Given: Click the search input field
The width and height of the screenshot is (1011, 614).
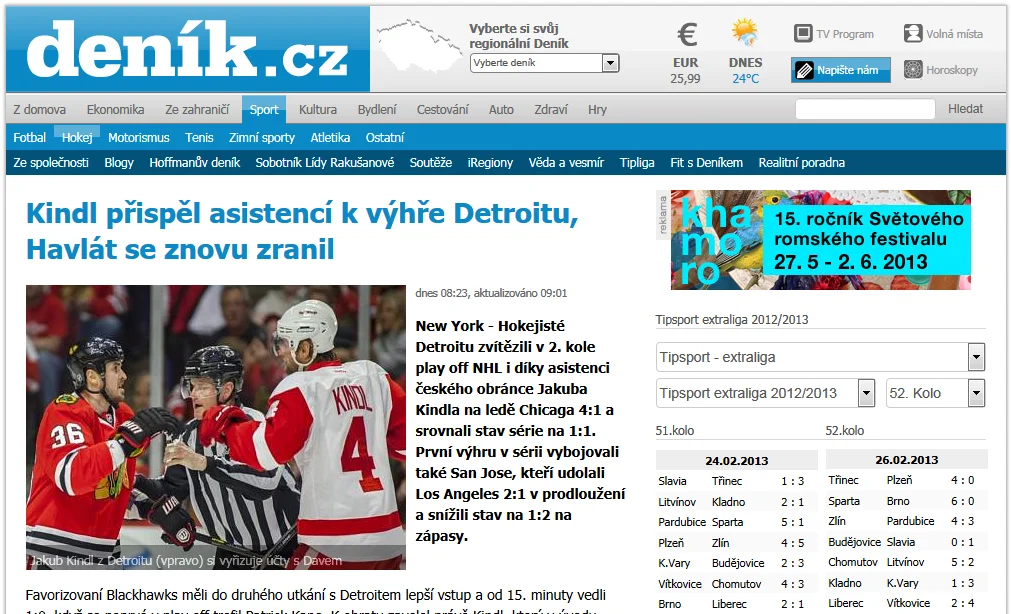Looking at the screenshot, I should tap(865, 108).
